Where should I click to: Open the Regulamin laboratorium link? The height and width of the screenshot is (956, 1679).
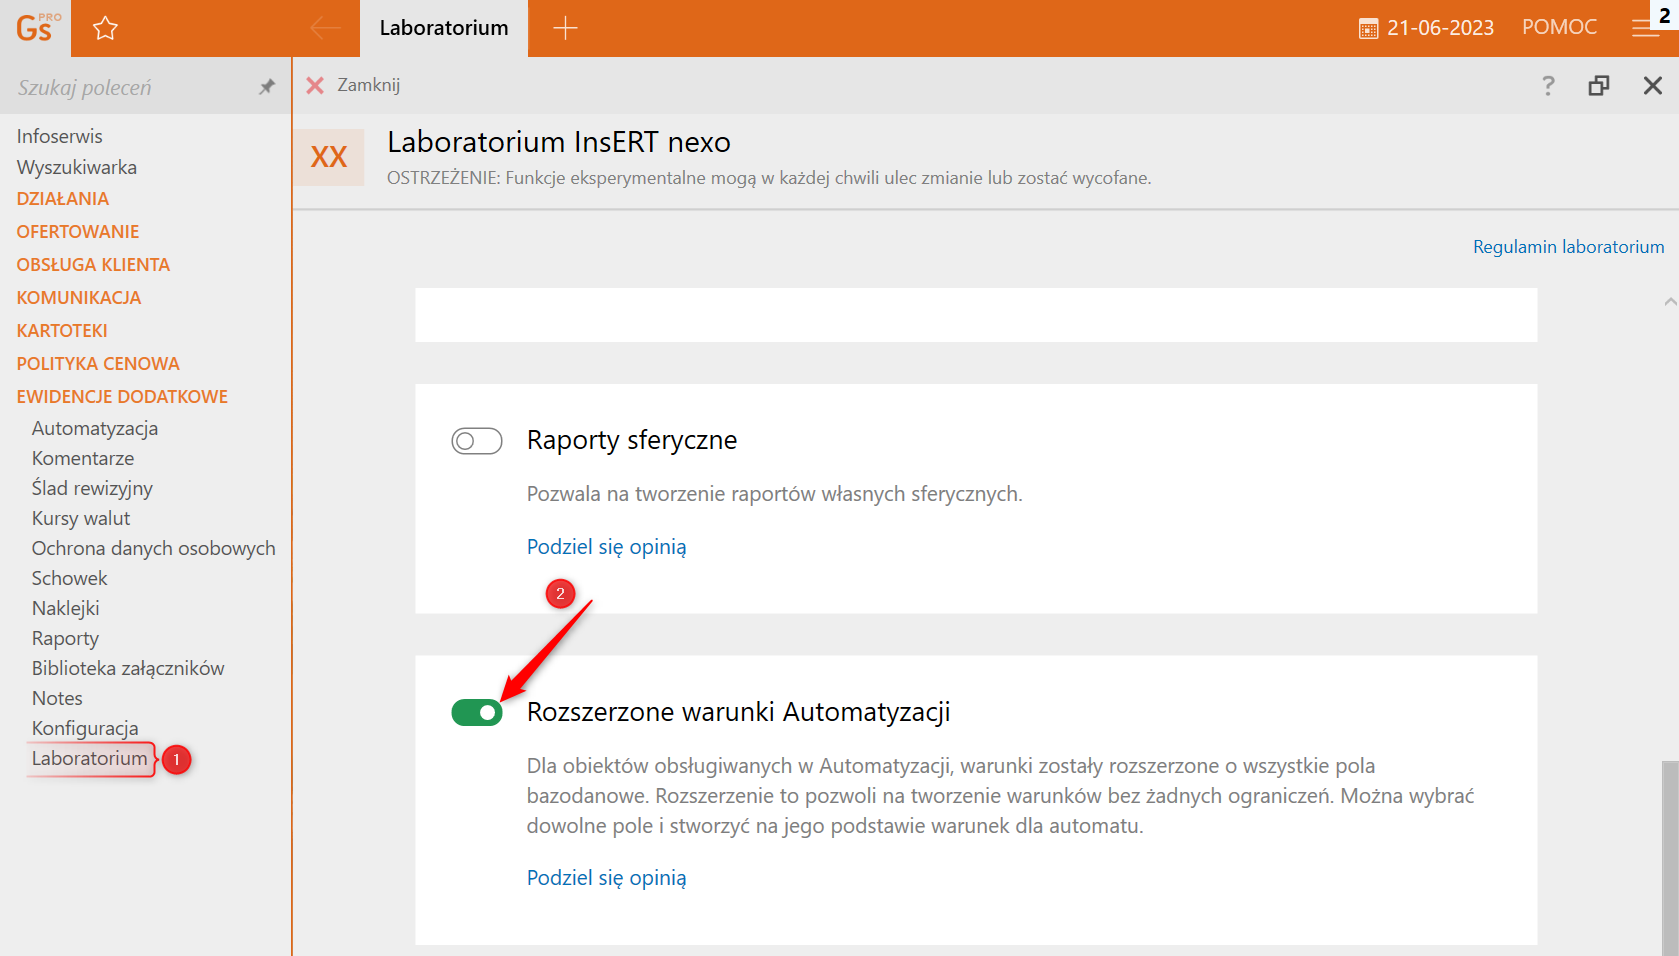[1568, 247]
